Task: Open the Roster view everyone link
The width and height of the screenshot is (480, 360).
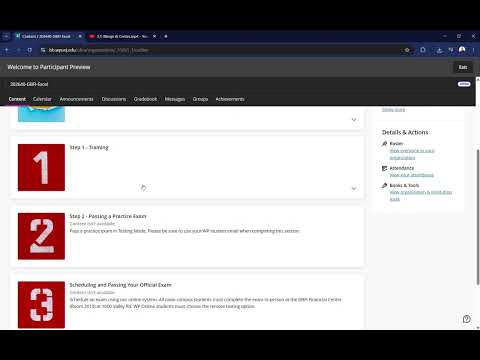Action: (x=412, y=154)
